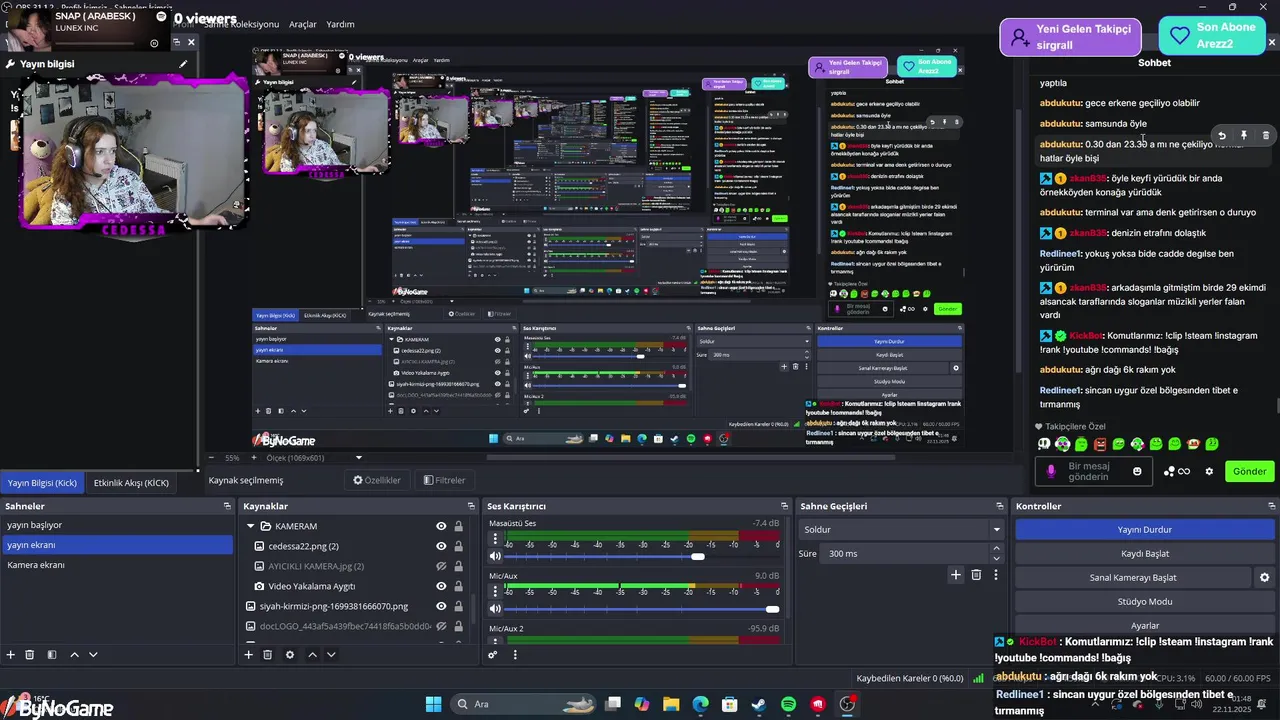Open the Araçlar menu
1280x720 pixels.
pyautogui.click(x=303, y=24)
